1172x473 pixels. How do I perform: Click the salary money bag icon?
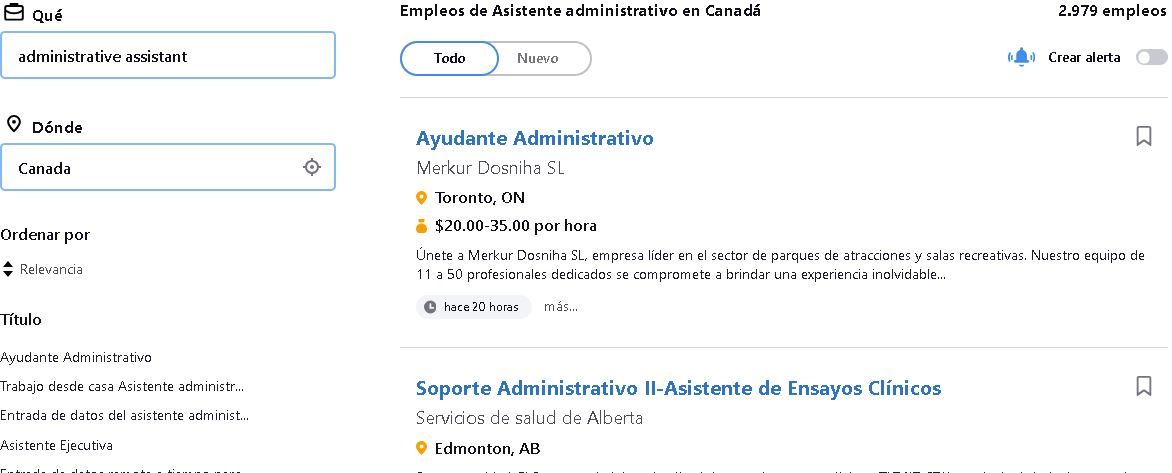[x=422, y=226]
